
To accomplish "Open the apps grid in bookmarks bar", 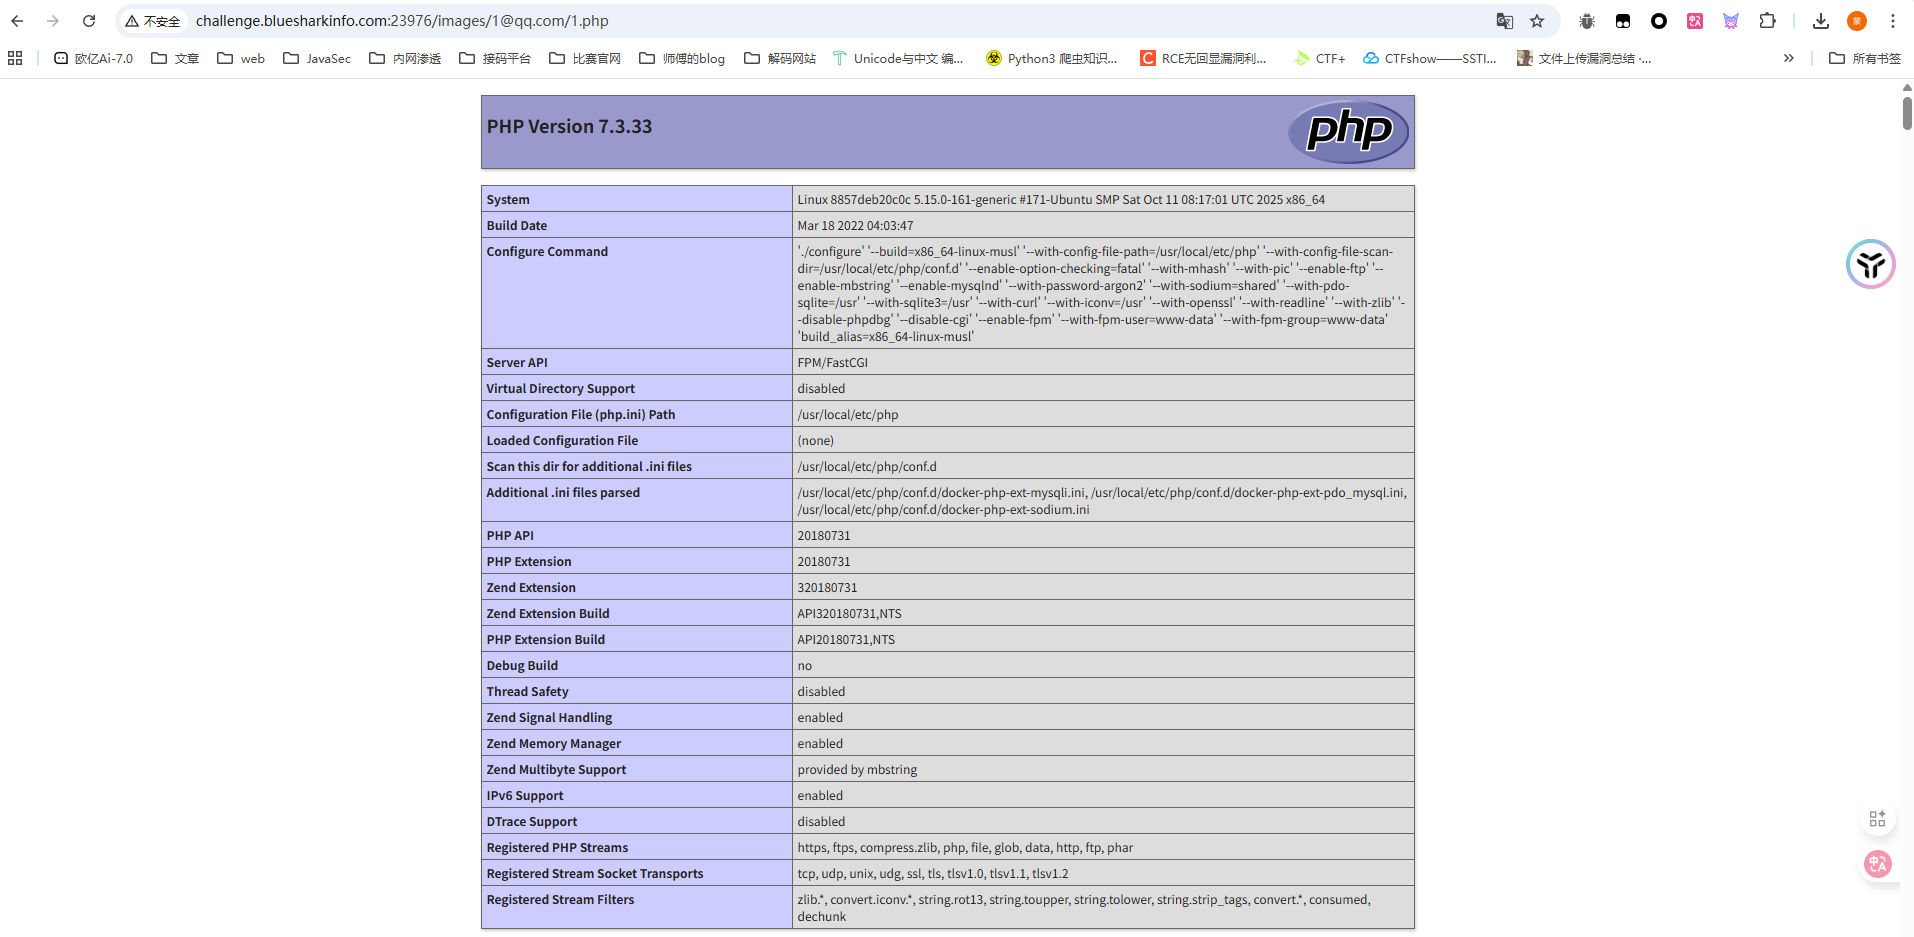I will pyautogui.click(x=15, y=58).
